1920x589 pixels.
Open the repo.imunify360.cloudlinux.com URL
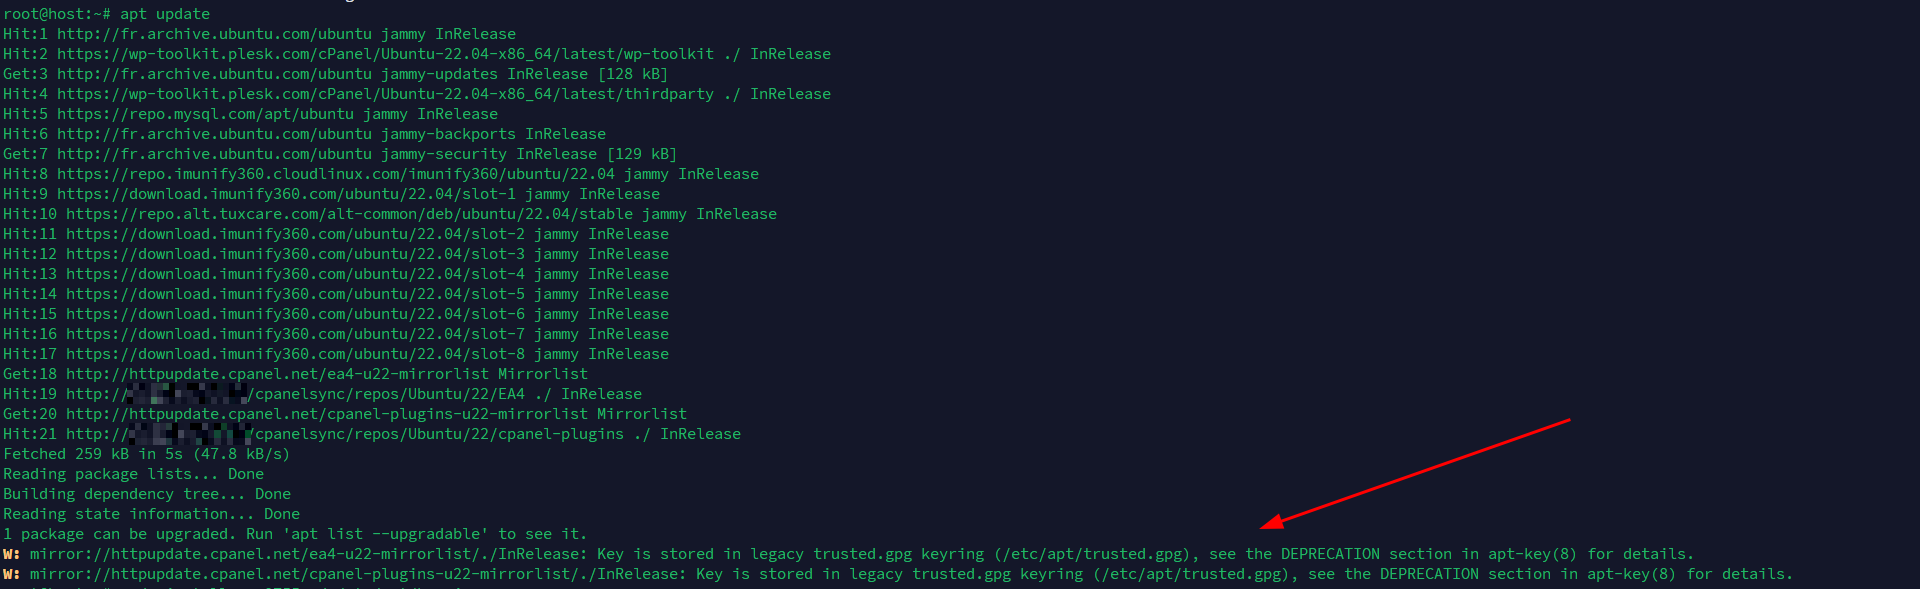pos(335,174)
